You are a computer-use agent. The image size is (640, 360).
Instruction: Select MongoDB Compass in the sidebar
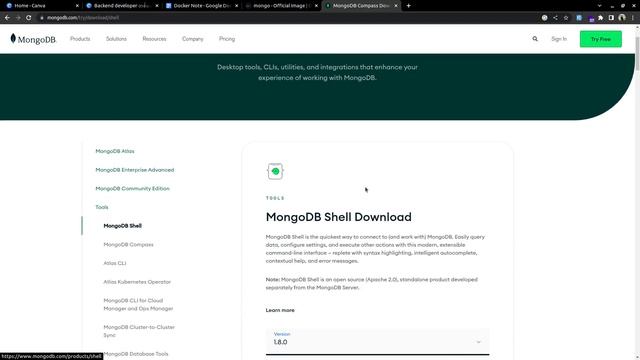(129, 244)
